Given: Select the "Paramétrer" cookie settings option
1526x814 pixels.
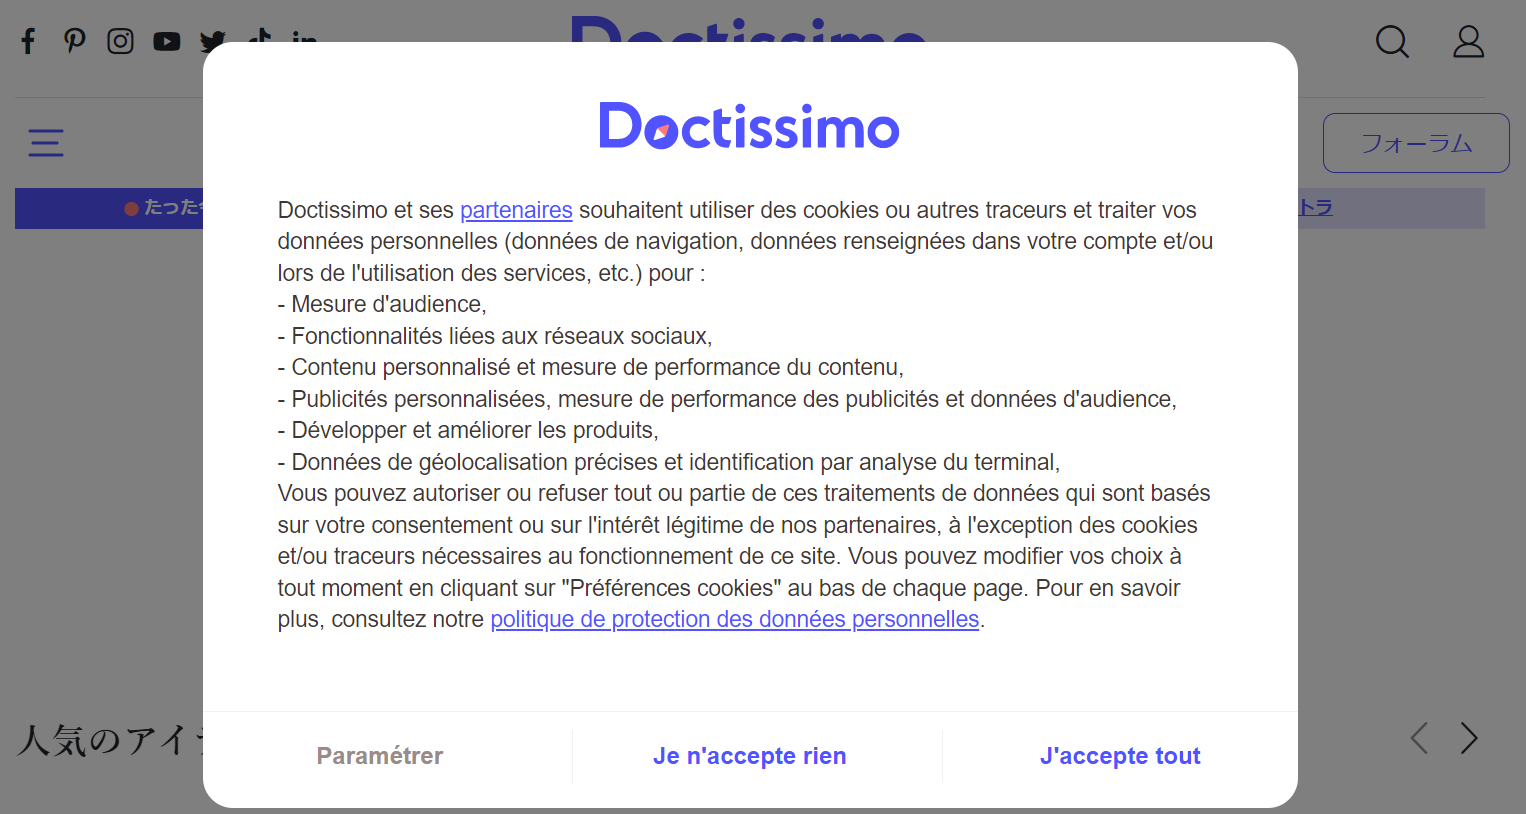Looking at the screenshot, I should click(380, 756).
